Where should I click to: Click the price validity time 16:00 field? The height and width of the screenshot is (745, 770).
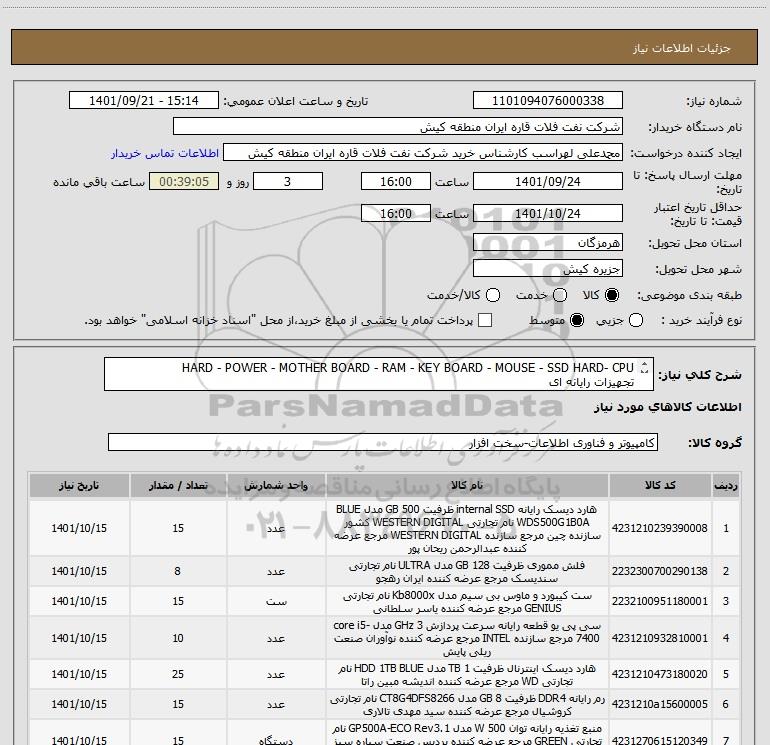click(396, 213)
